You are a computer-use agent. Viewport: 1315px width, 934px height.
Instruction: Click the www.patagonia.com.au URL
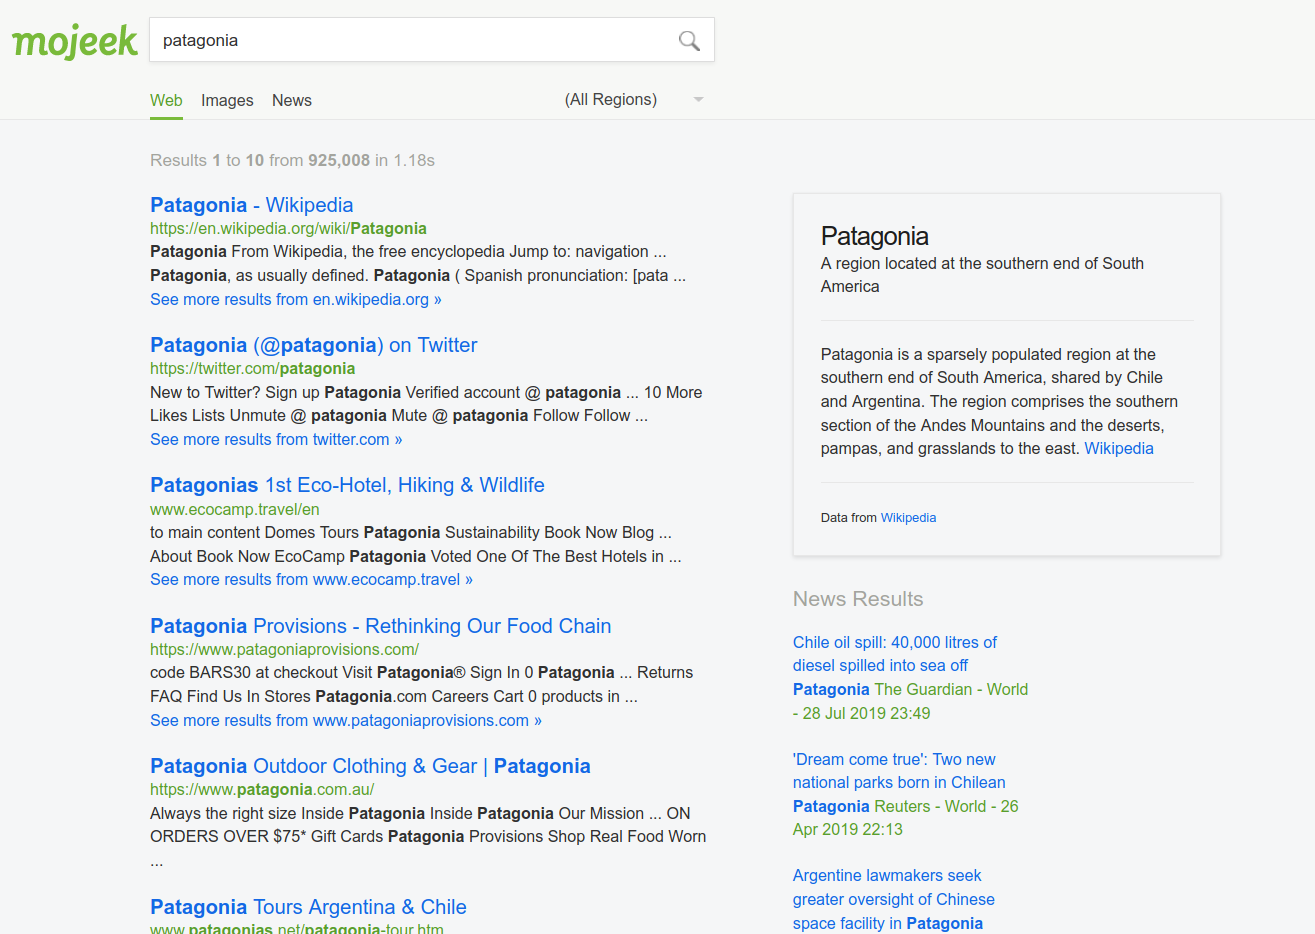coord(262,789)
